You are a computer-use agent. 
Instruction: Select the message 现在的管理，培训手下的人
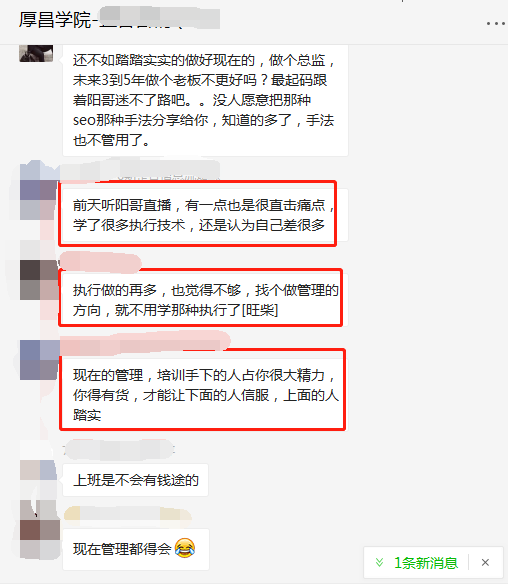click(x=205, y=395)
